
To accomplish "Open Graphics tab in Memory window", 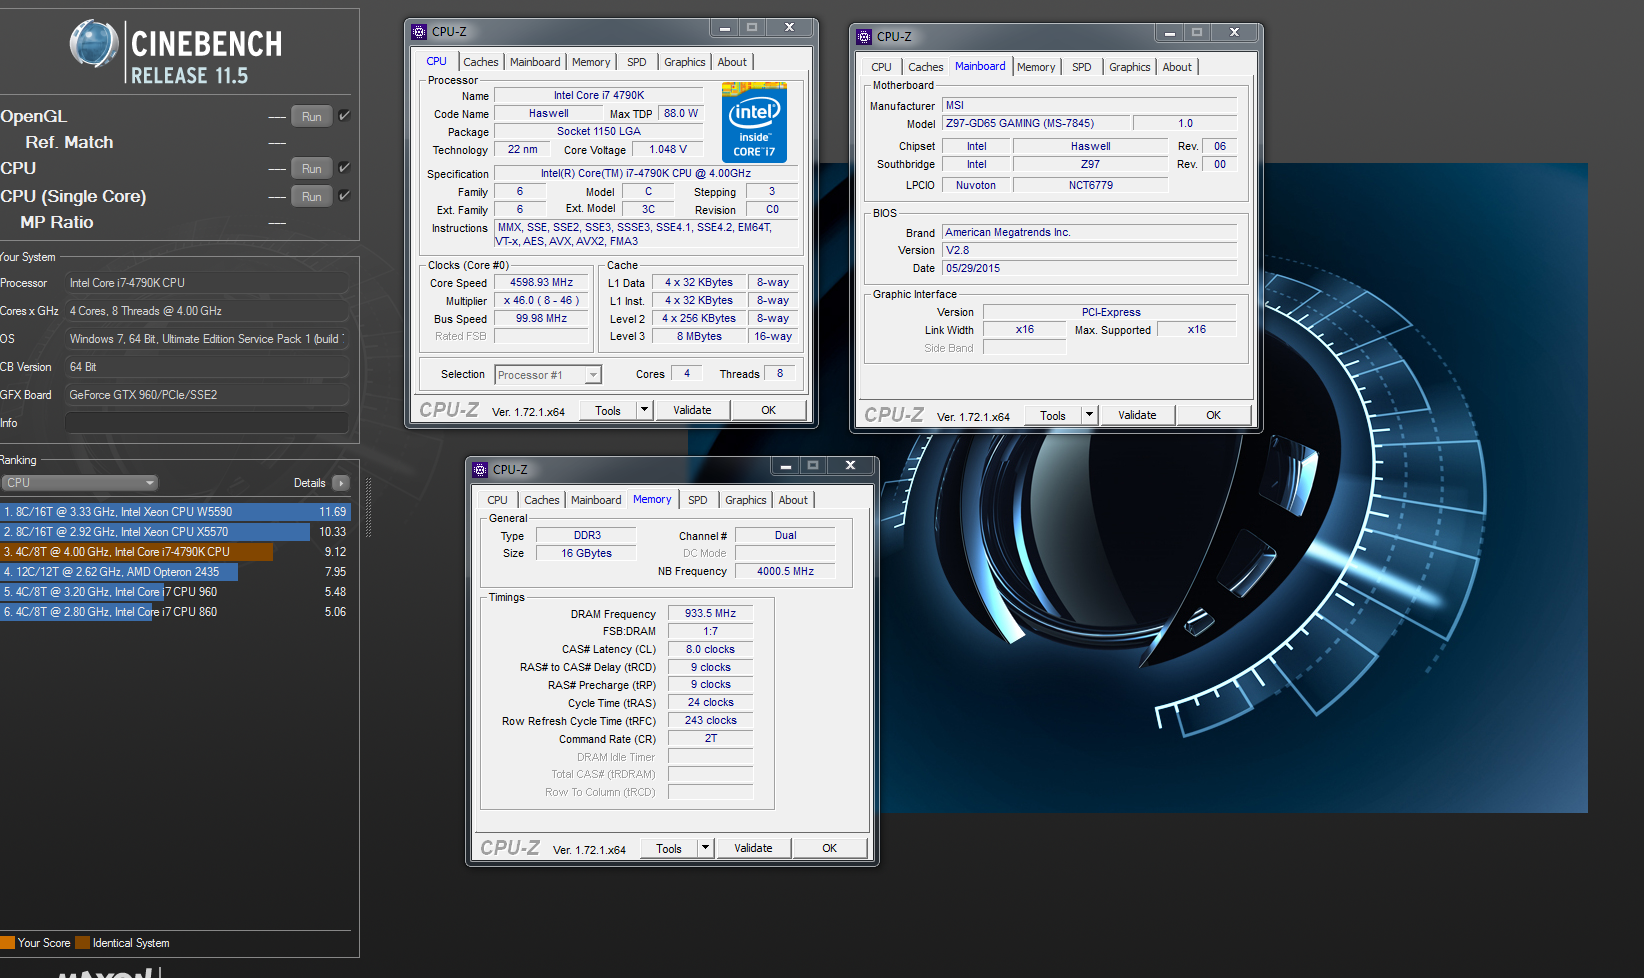I will point(746,500).
